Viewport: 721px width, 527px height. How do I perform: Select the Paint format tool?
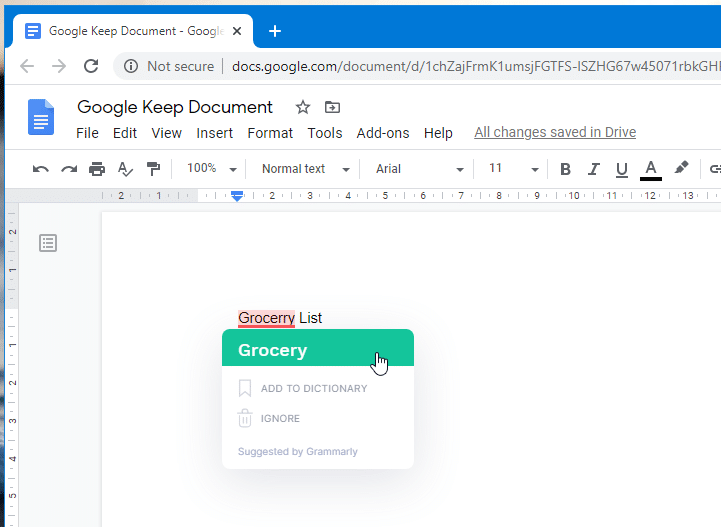click(153, 169)
